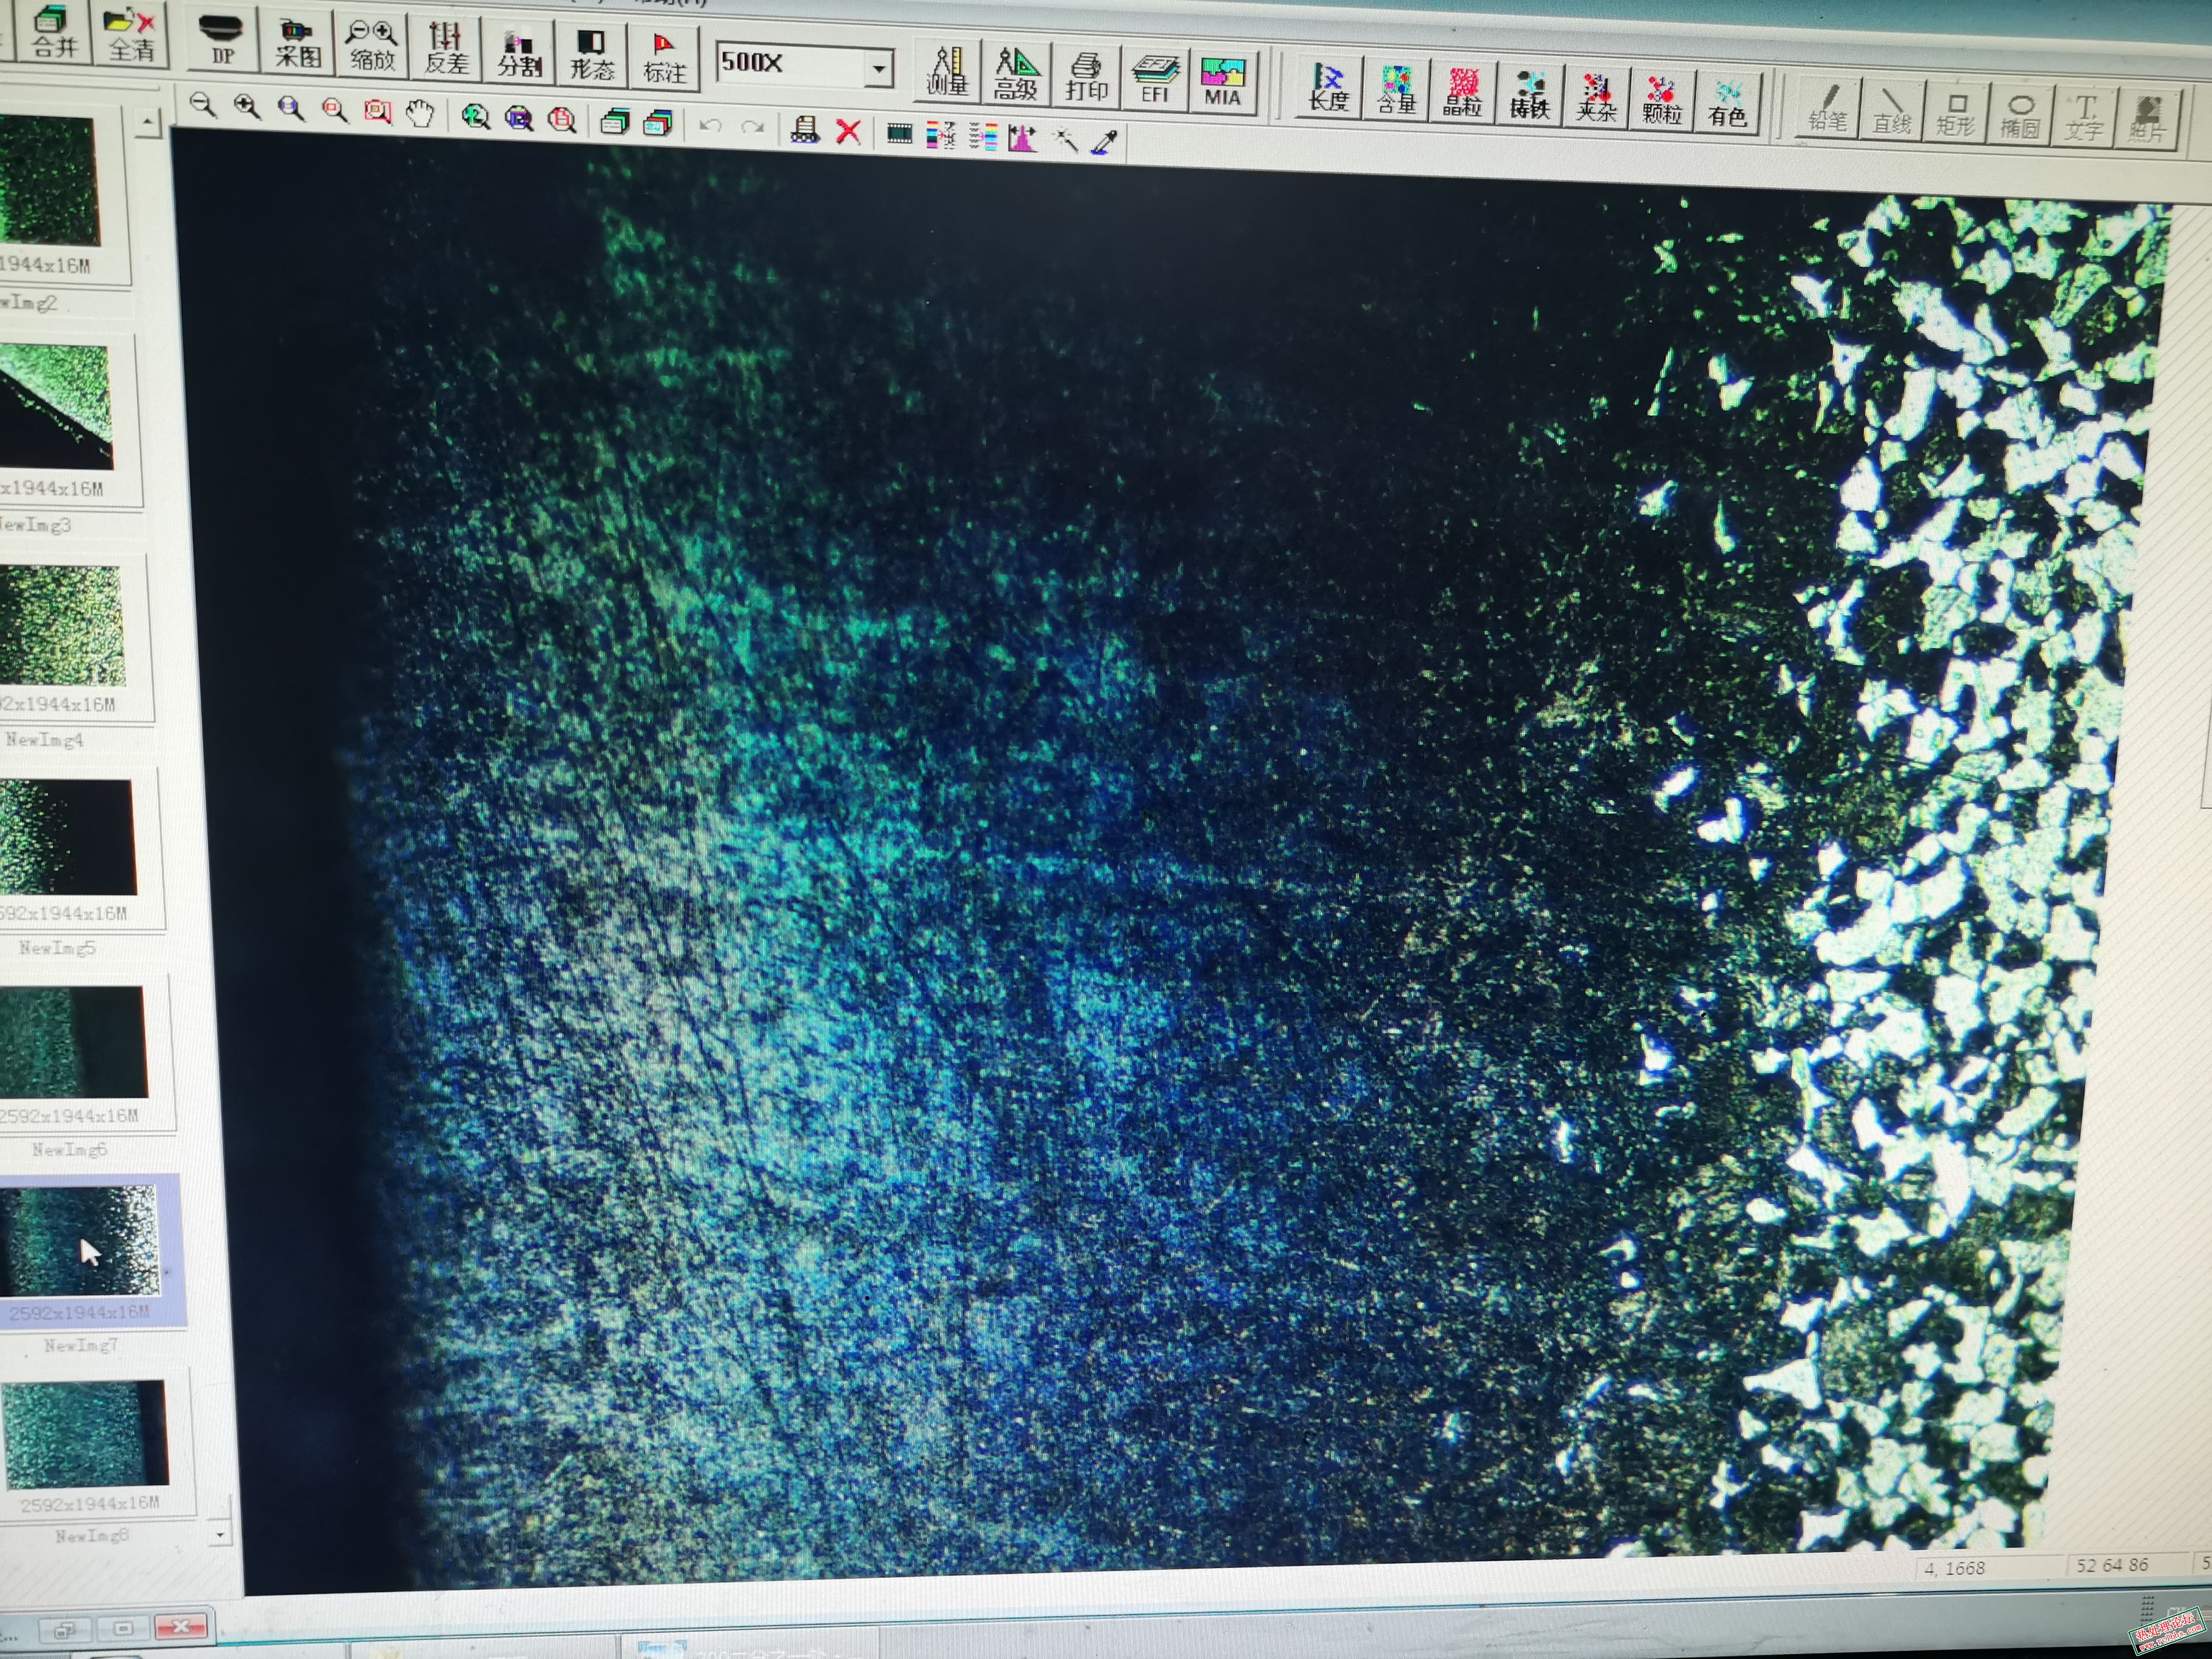
Task: Click the red X delete icon
Action: click(x=848, y=131)
